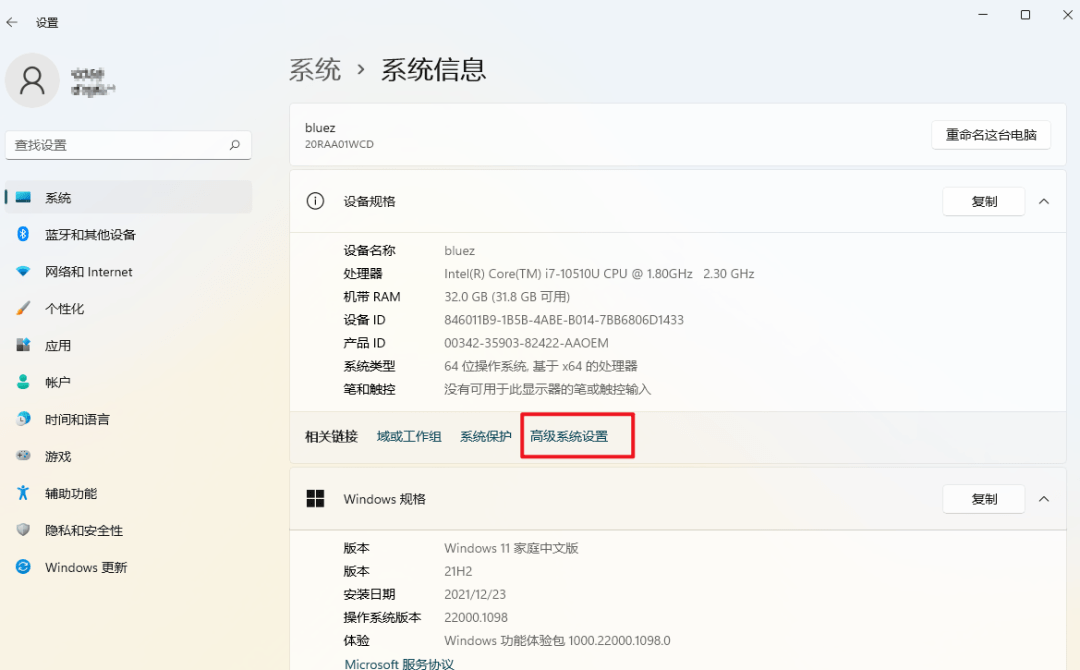
Task: Open the 域或工作组 link
Action: 409,437
